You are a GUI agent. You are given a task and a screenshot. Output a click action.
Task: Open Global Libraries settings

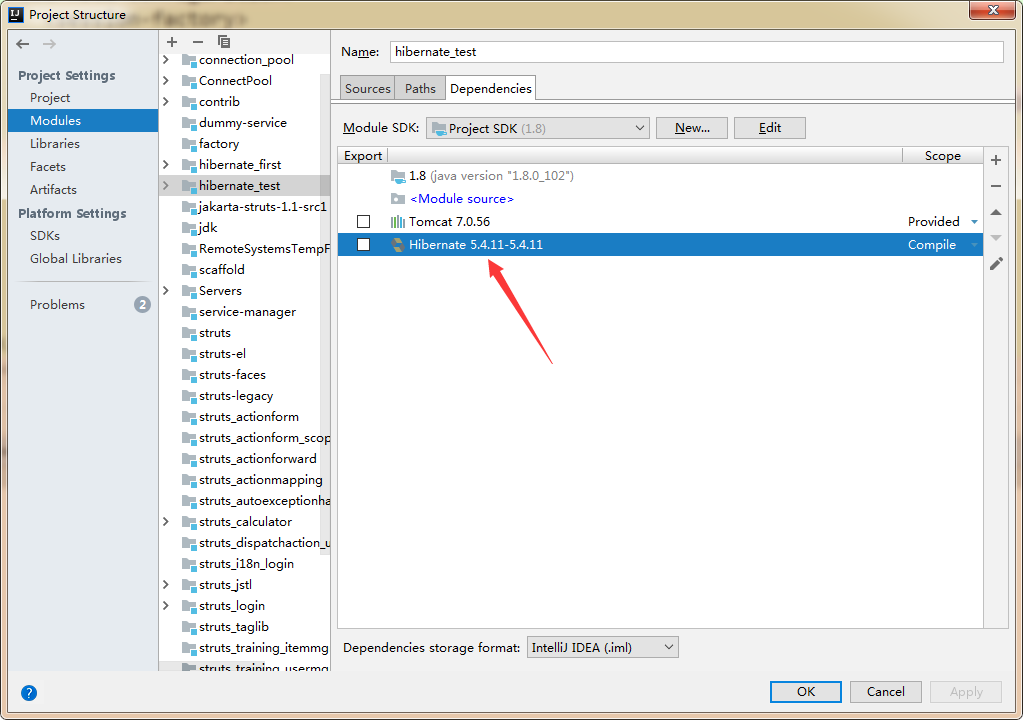tap(76, 259)
